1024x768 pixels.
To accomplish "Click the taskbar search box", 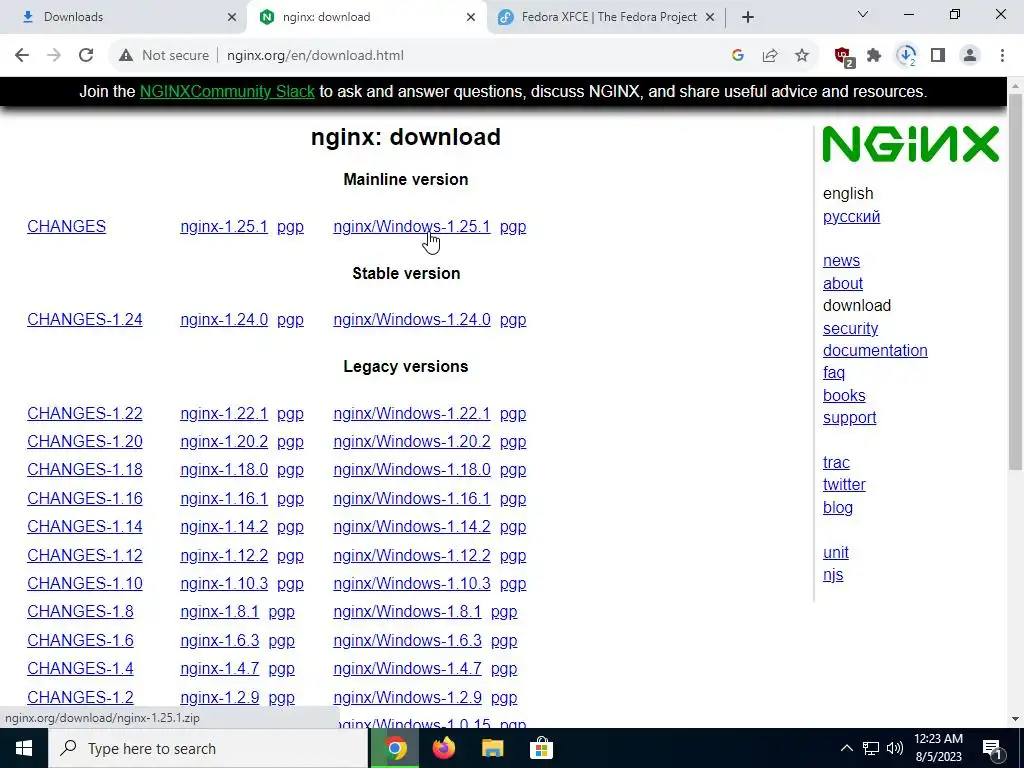I will 208,748.
